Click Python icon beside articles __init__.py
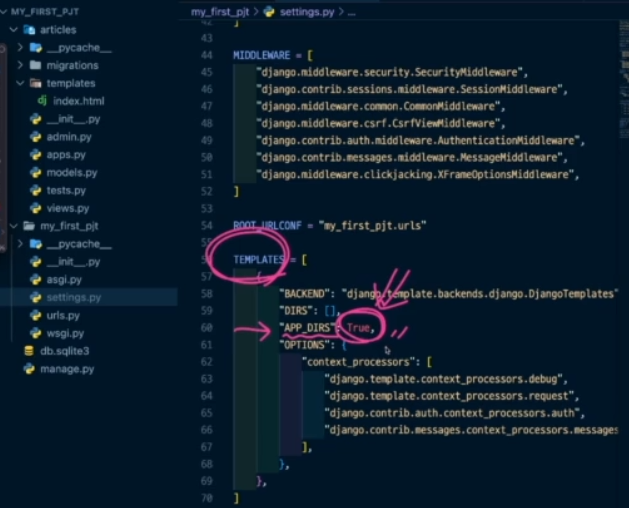Screen dimensions: 629x508 pos(36,119)
